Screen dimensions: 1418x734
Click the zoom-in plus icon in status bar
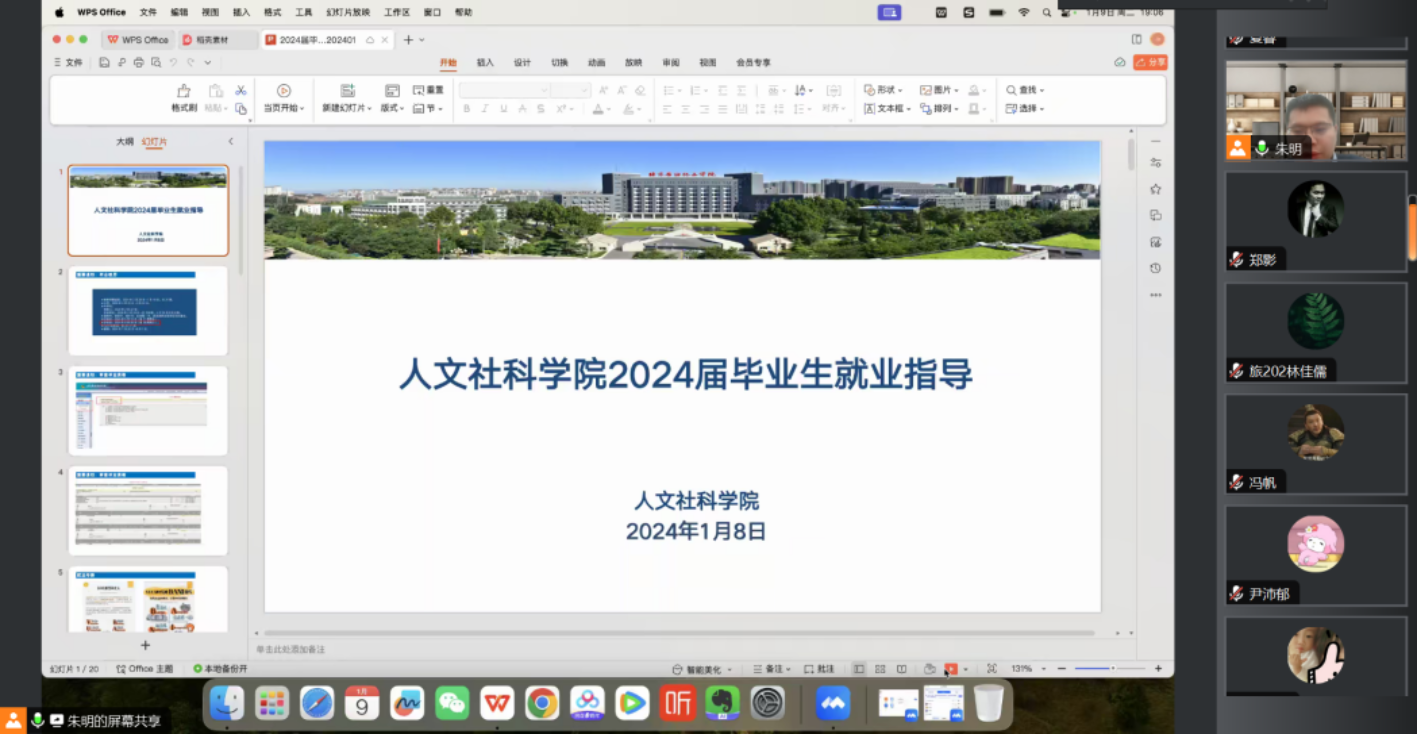click(x=1158, y=669)
